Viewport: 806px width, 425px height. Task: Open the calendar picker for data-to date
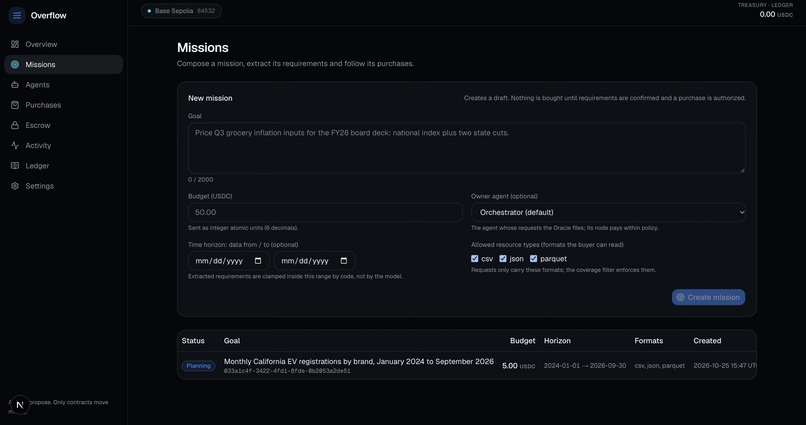[344, 261]
